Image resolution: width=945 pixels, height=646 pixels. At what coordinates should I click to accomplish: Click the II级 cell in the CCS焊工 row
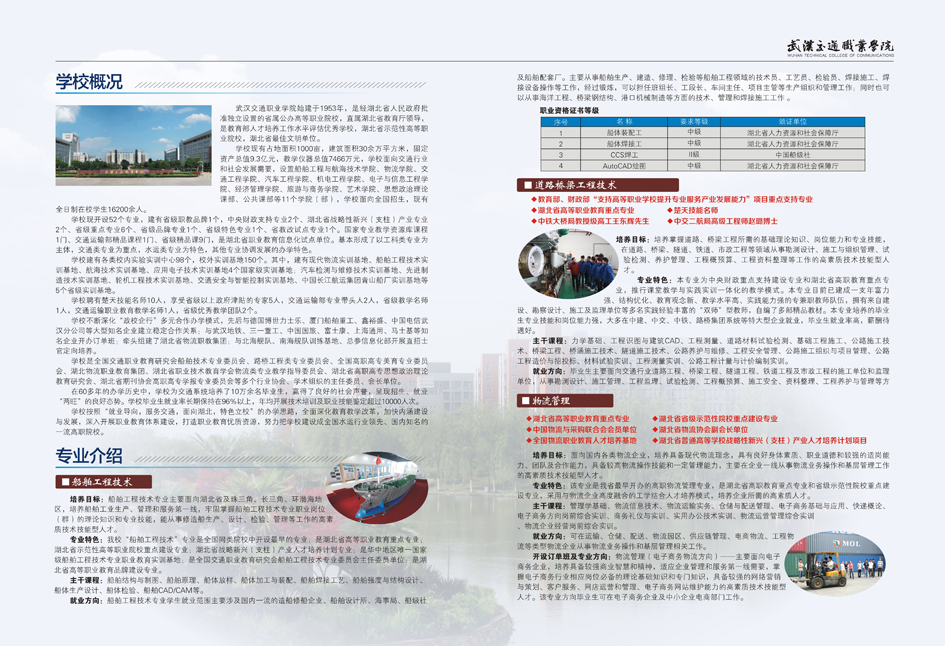[x=694, y=155]
